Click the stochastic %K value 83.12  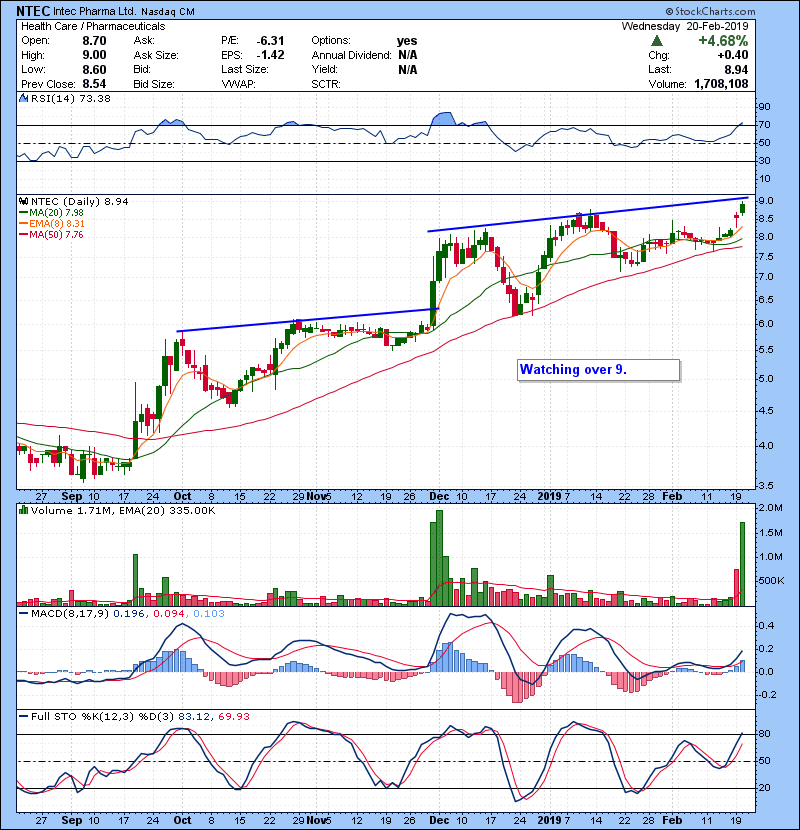193,716
